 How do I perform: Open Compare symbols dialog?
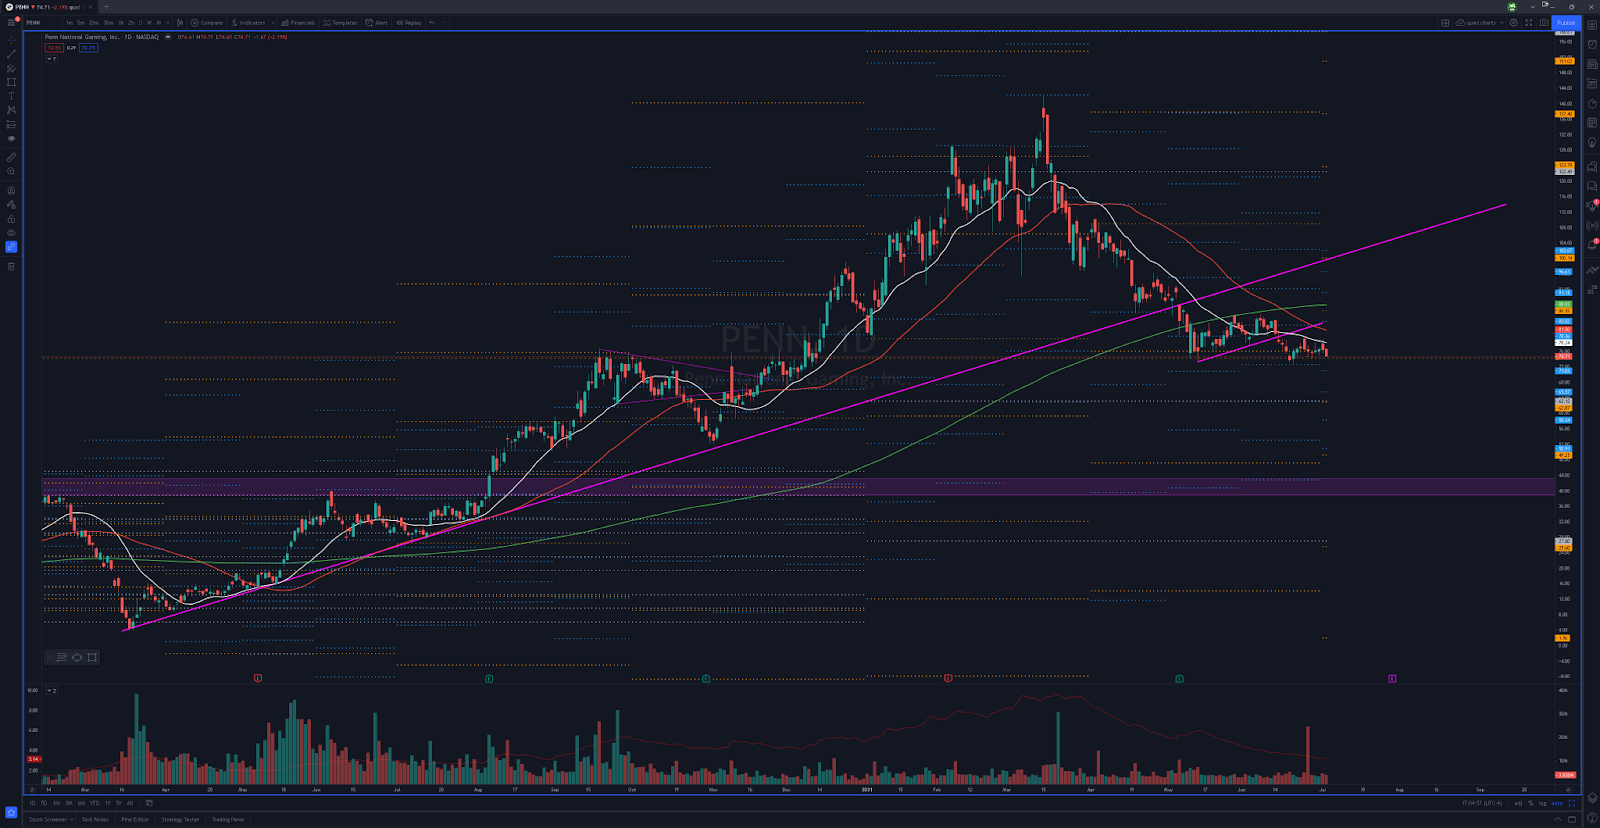[x=207, y=22]
